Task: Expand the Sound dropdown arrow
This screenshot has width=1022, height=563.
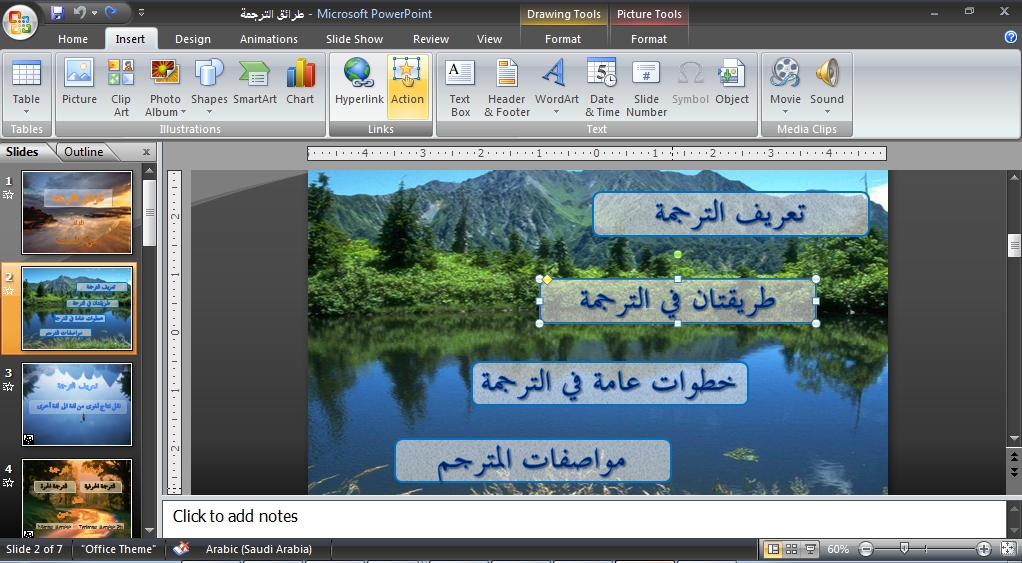Action: coord(826,112)
